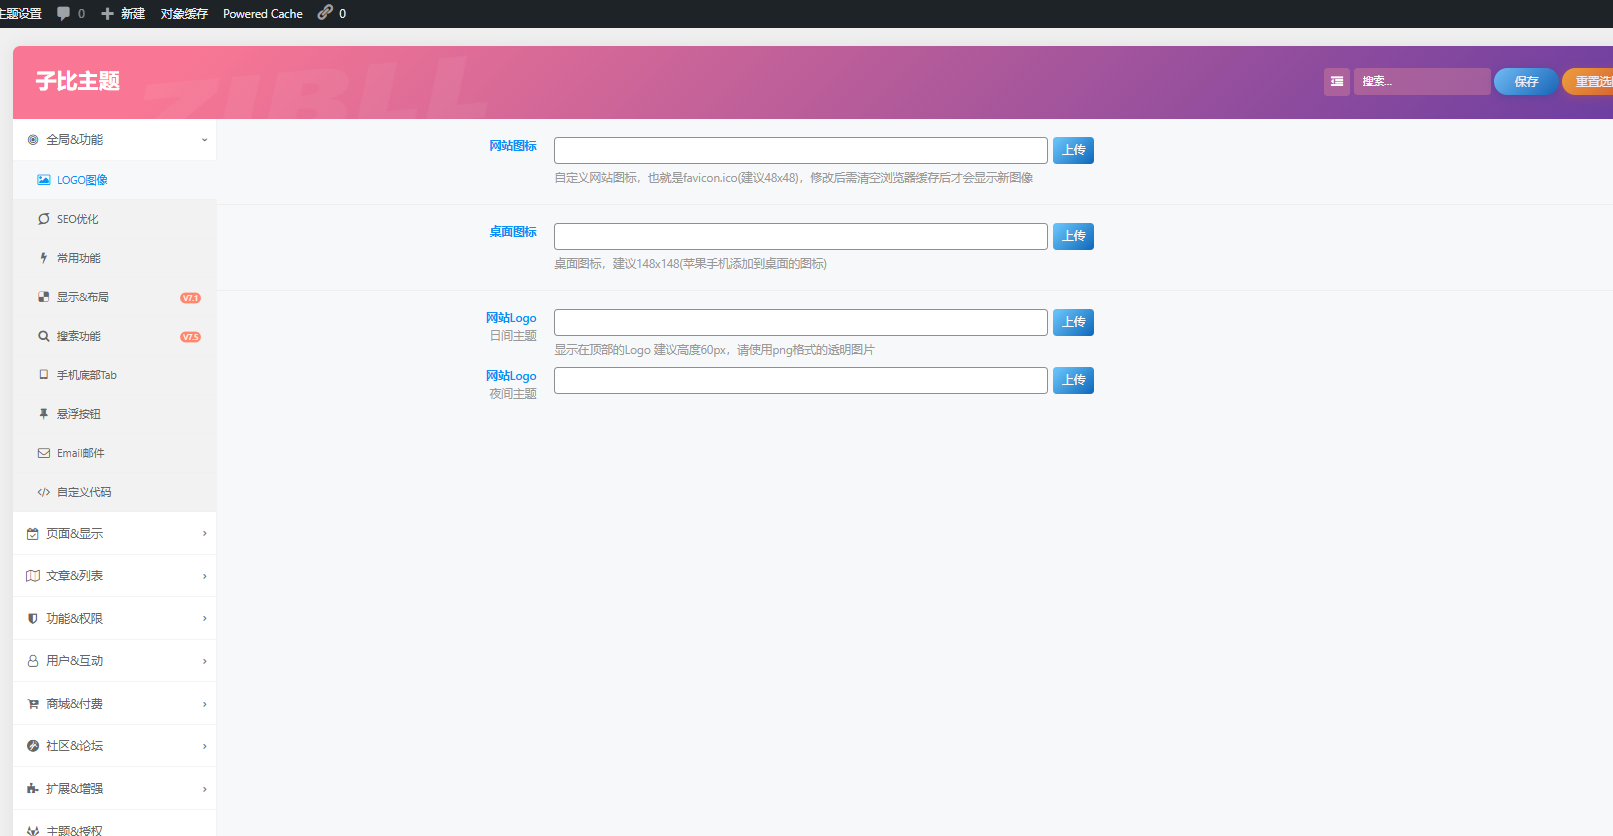Click the shield icon for 功能&权限
Viewport: 1613px width, 836px height.
[x=33, y=619]
